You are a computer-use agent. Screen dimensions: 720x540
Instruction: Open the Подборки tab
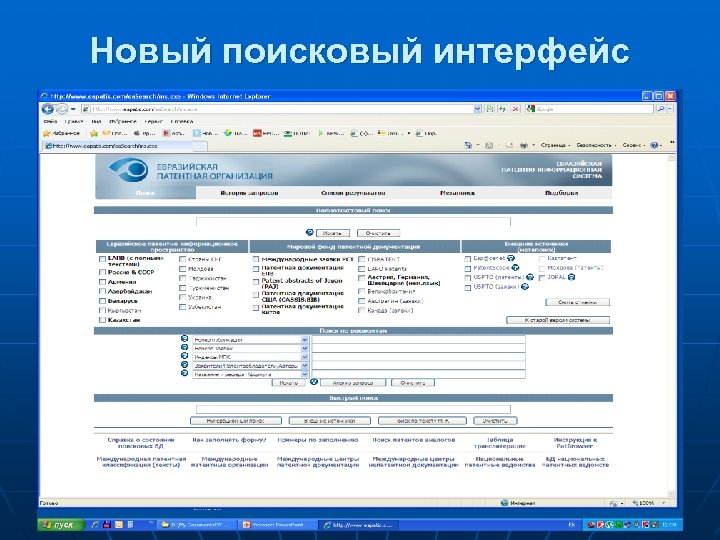pyautogui.click(x=561, y=193)
